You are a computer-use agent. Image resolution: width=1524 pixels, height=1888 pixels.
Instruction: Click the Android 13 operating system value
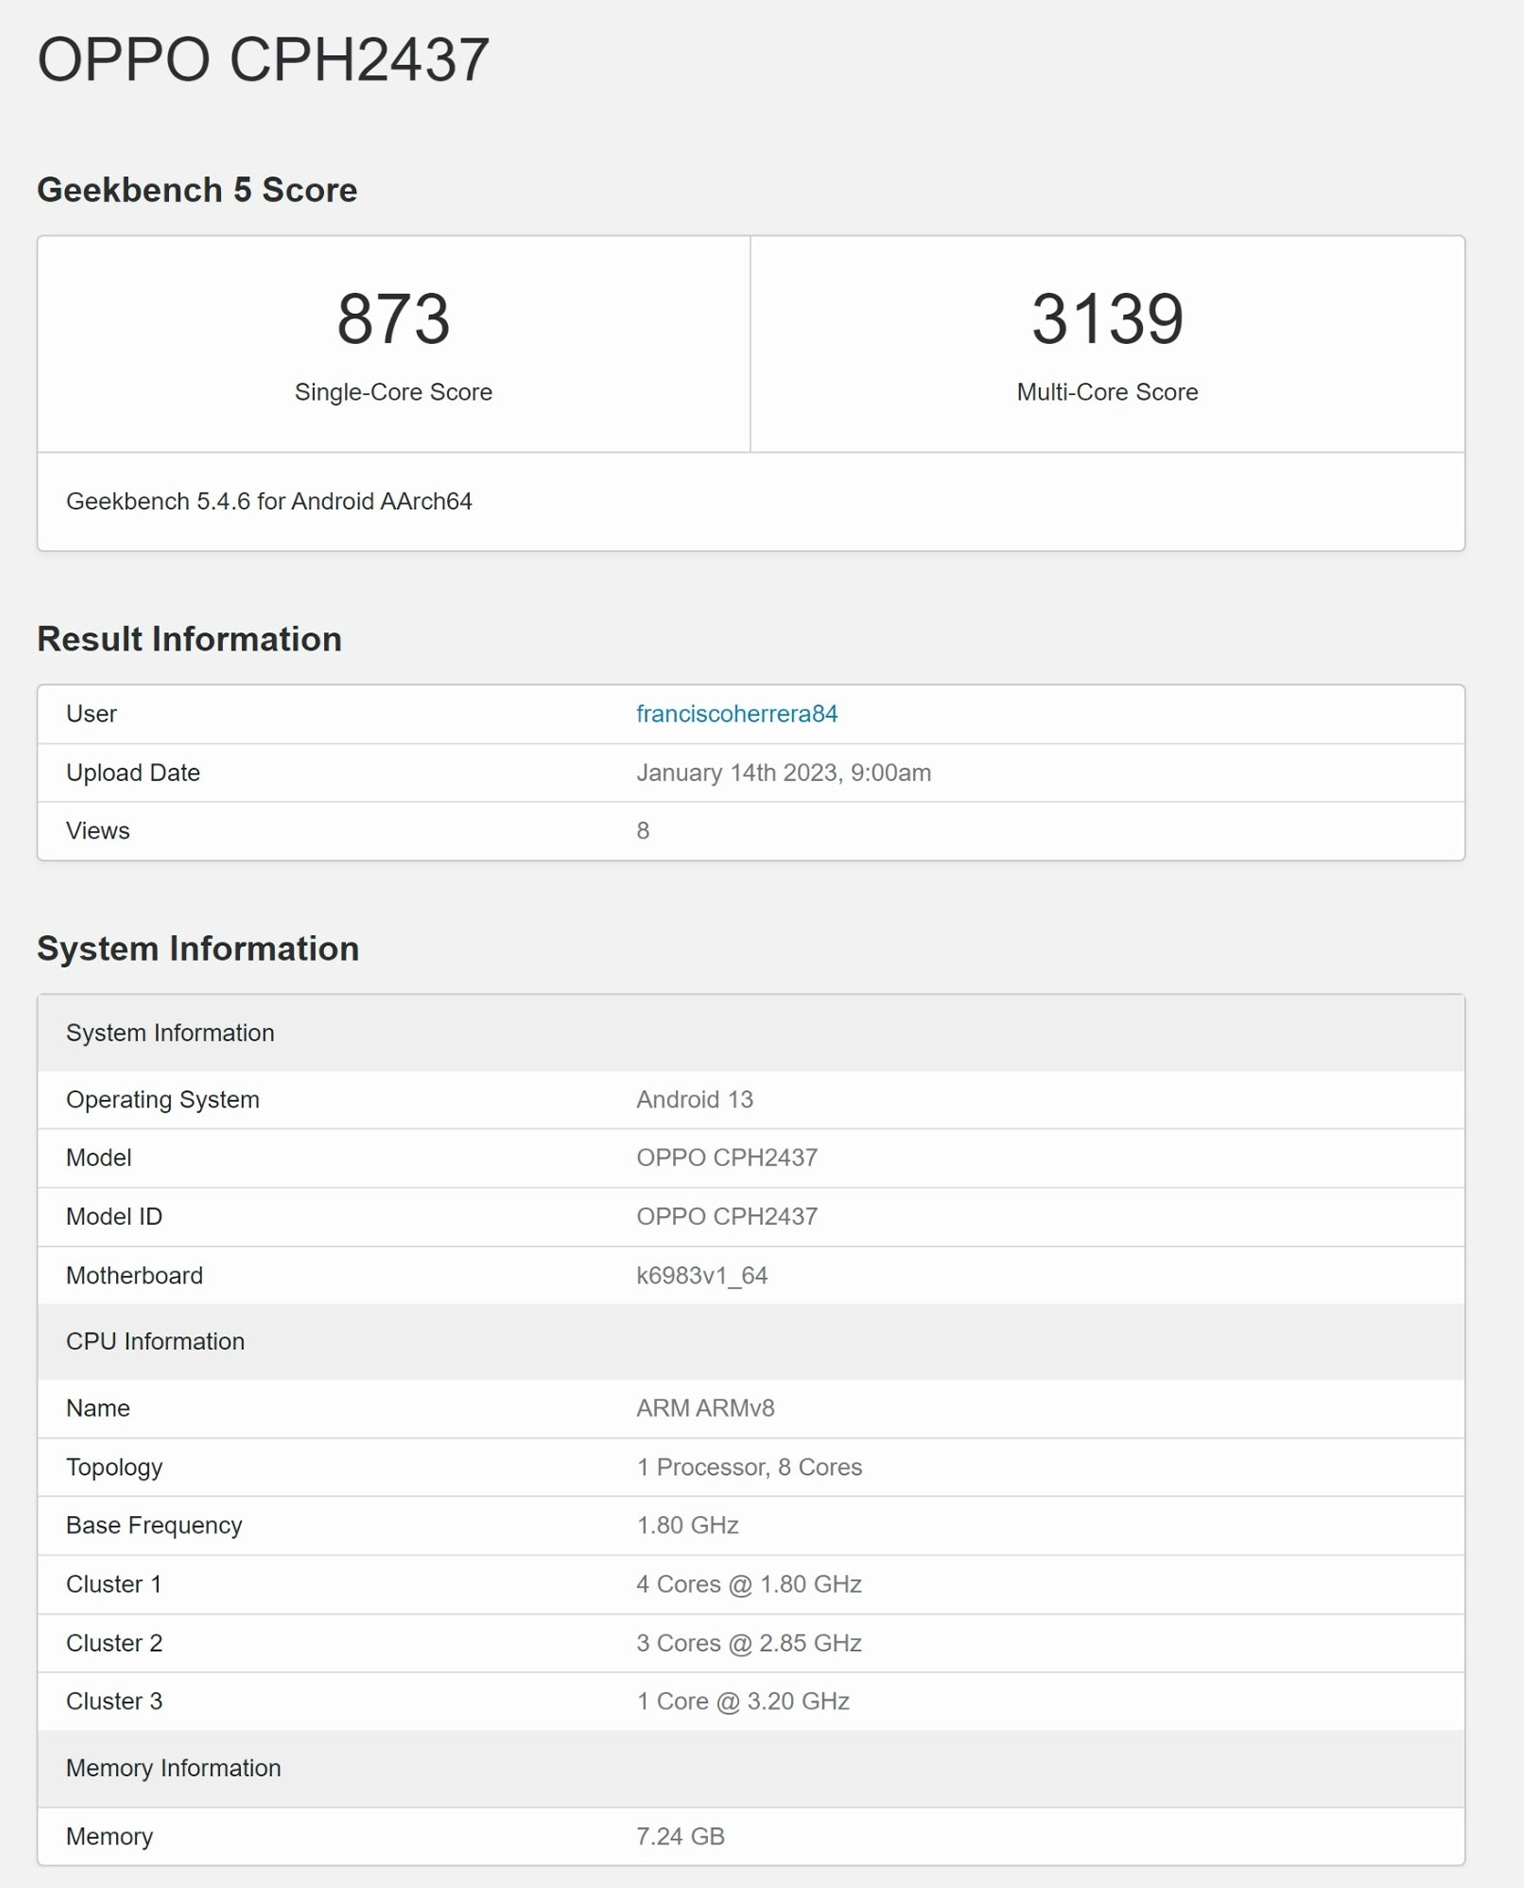click(694, 1100)
